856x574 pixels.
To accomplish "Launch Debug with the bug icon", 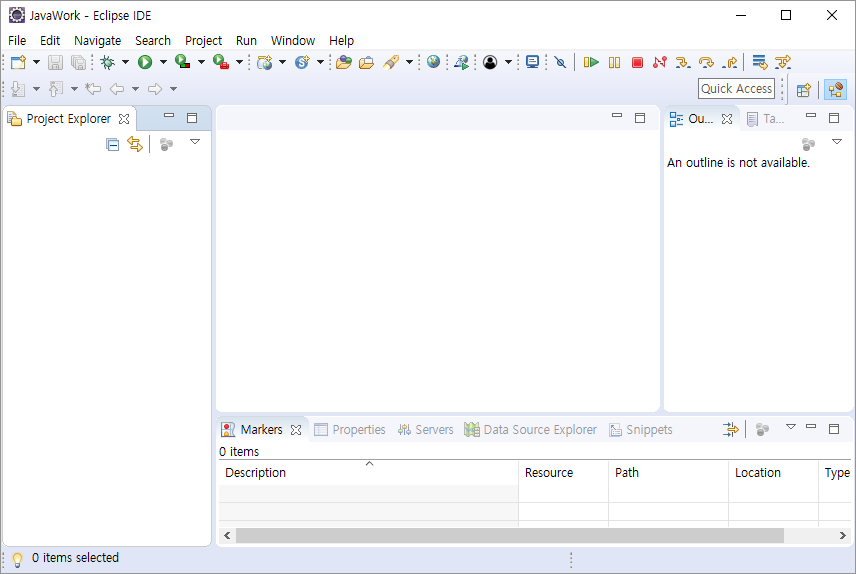I will tap(108, 62).
